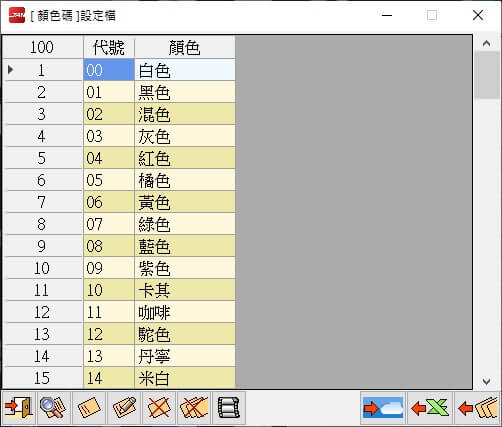
Task: Select code cell 00 in first row
Action: [109, 70]
